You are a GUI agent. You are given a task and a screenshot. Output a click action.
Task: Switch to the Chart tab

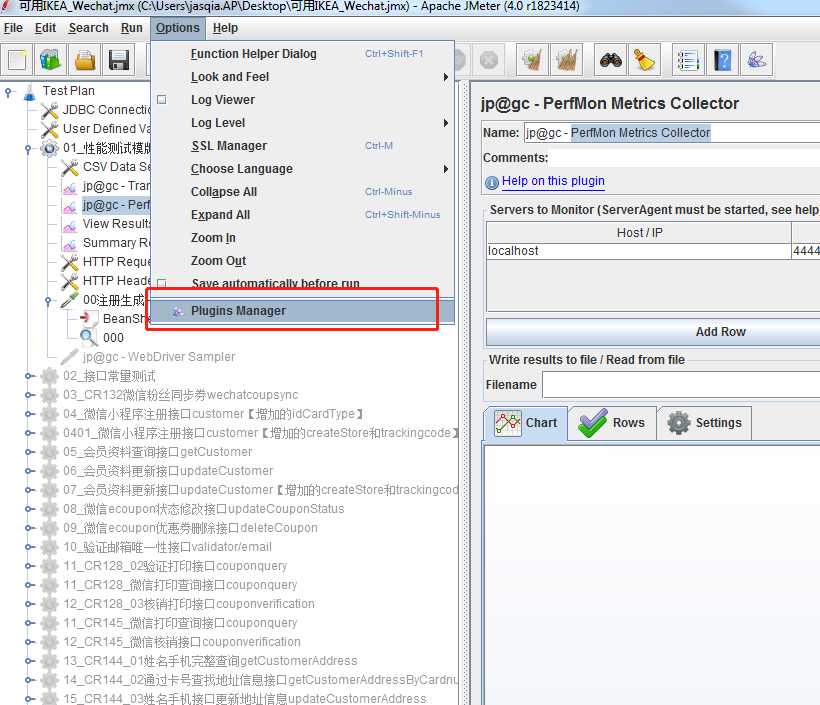pyautogui.click(x=526, y=423)
